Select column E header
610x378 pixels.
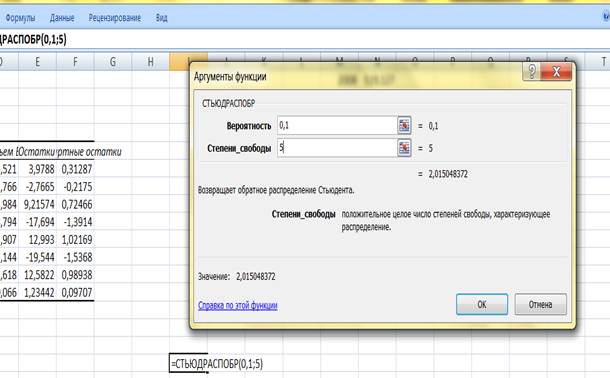click(37, 61)
